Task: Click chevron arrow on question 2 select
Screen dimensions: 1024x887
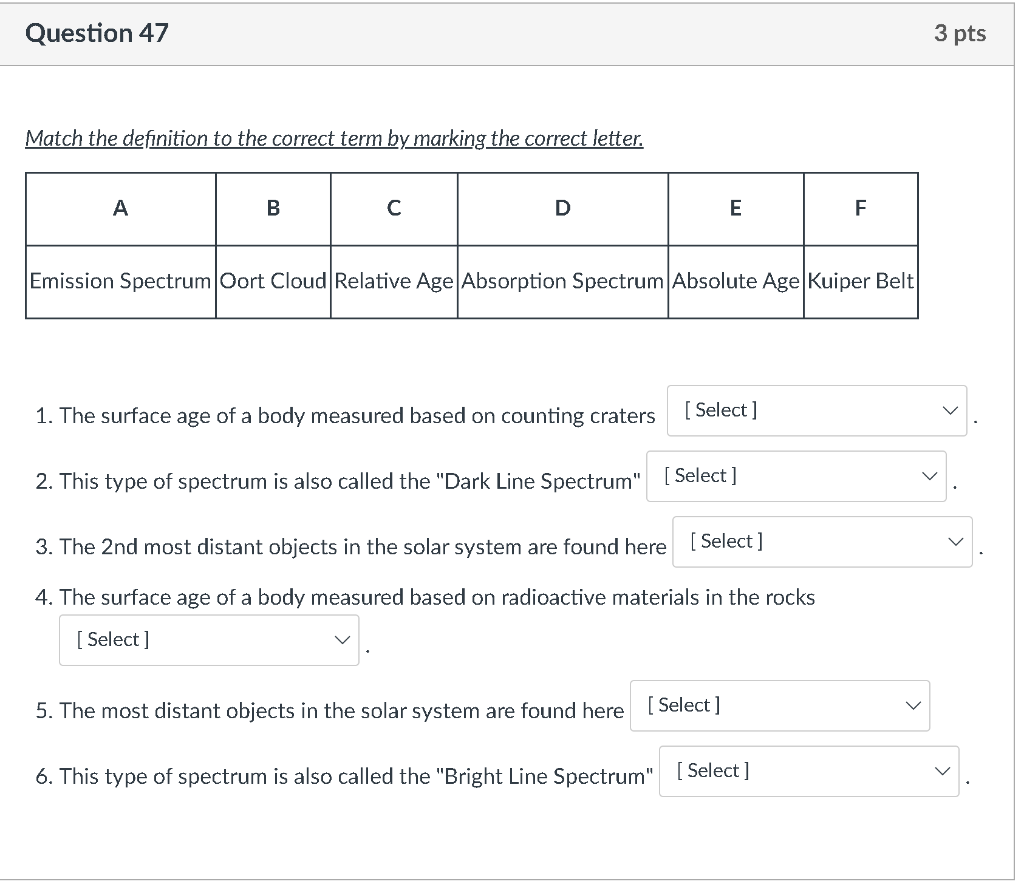Action: click(929, 476)
